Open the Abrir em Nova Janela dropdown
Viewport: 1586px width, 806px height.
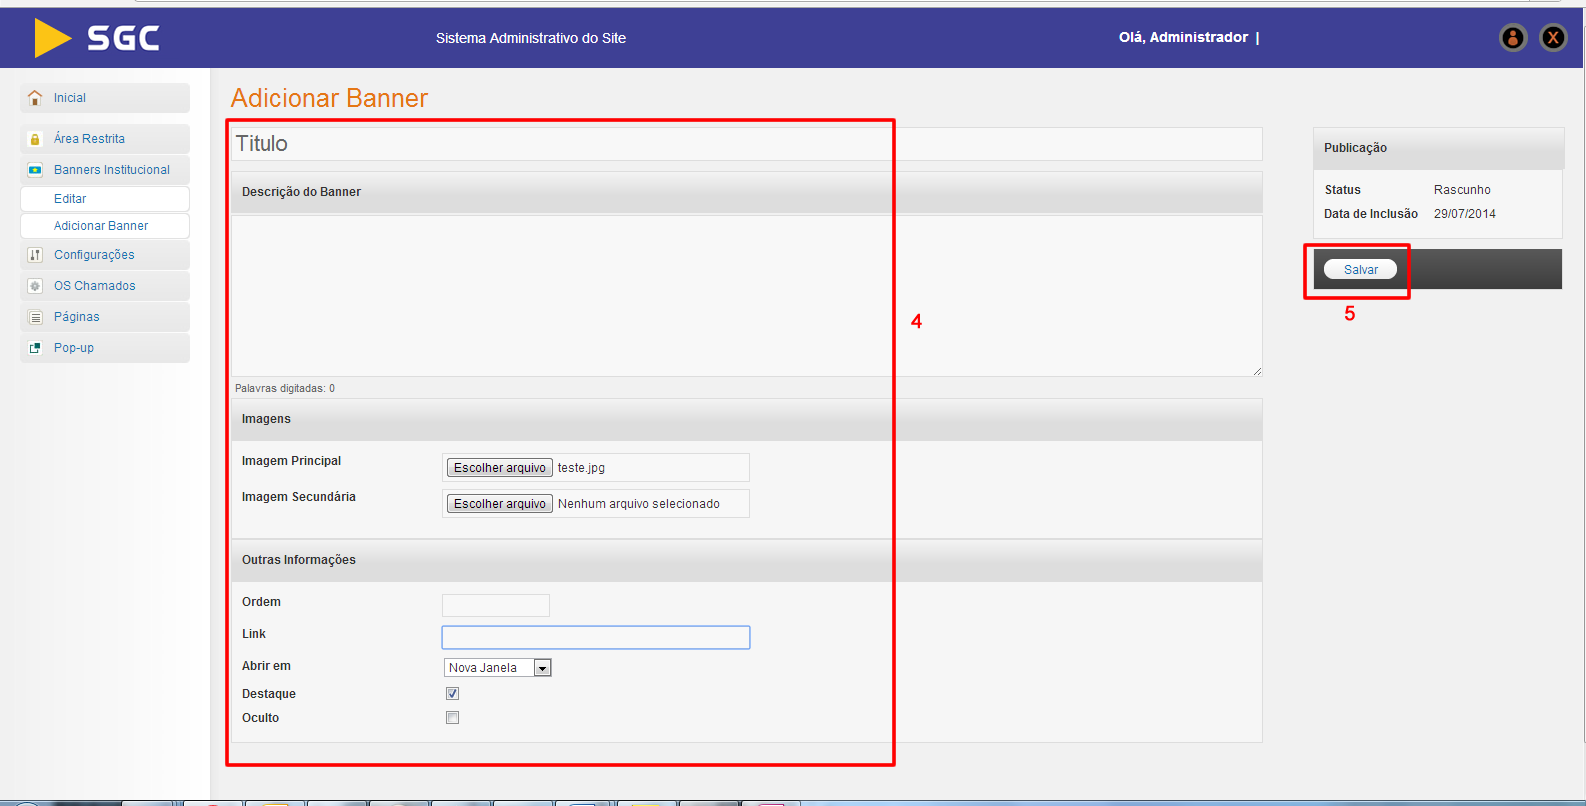(x=497, y=668)
